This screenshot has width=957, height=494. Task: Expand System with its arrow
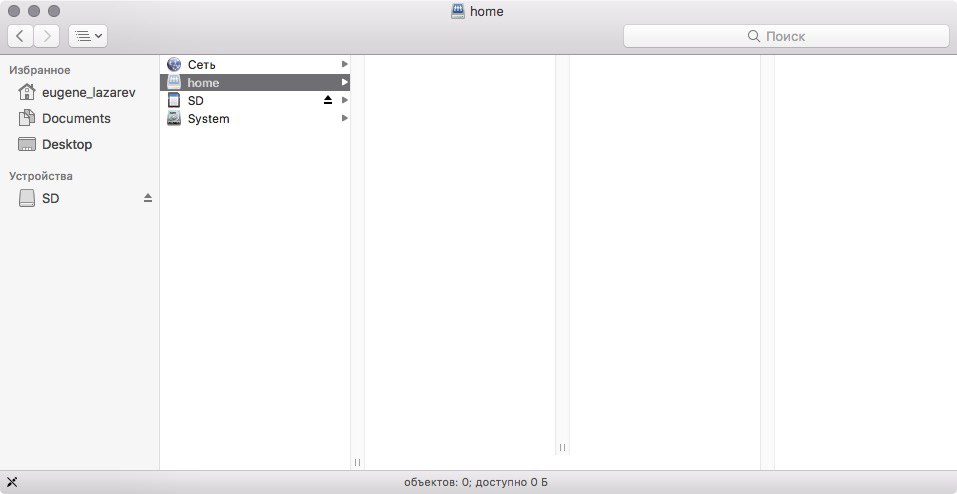coord(345,118)
